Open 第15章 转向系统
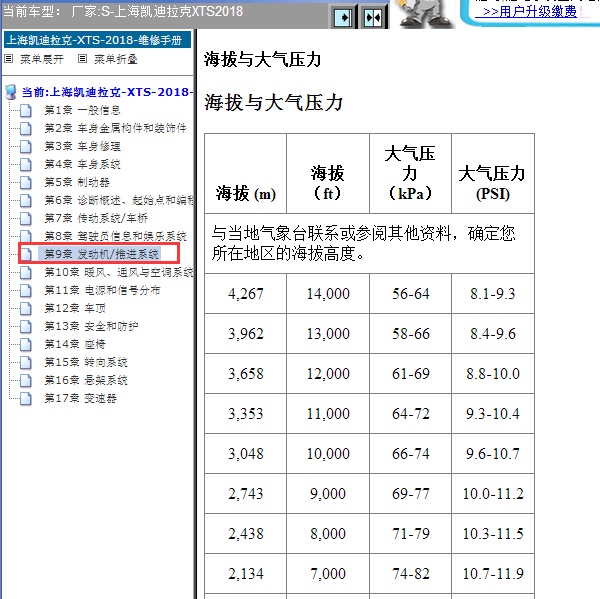 [86, 362]
